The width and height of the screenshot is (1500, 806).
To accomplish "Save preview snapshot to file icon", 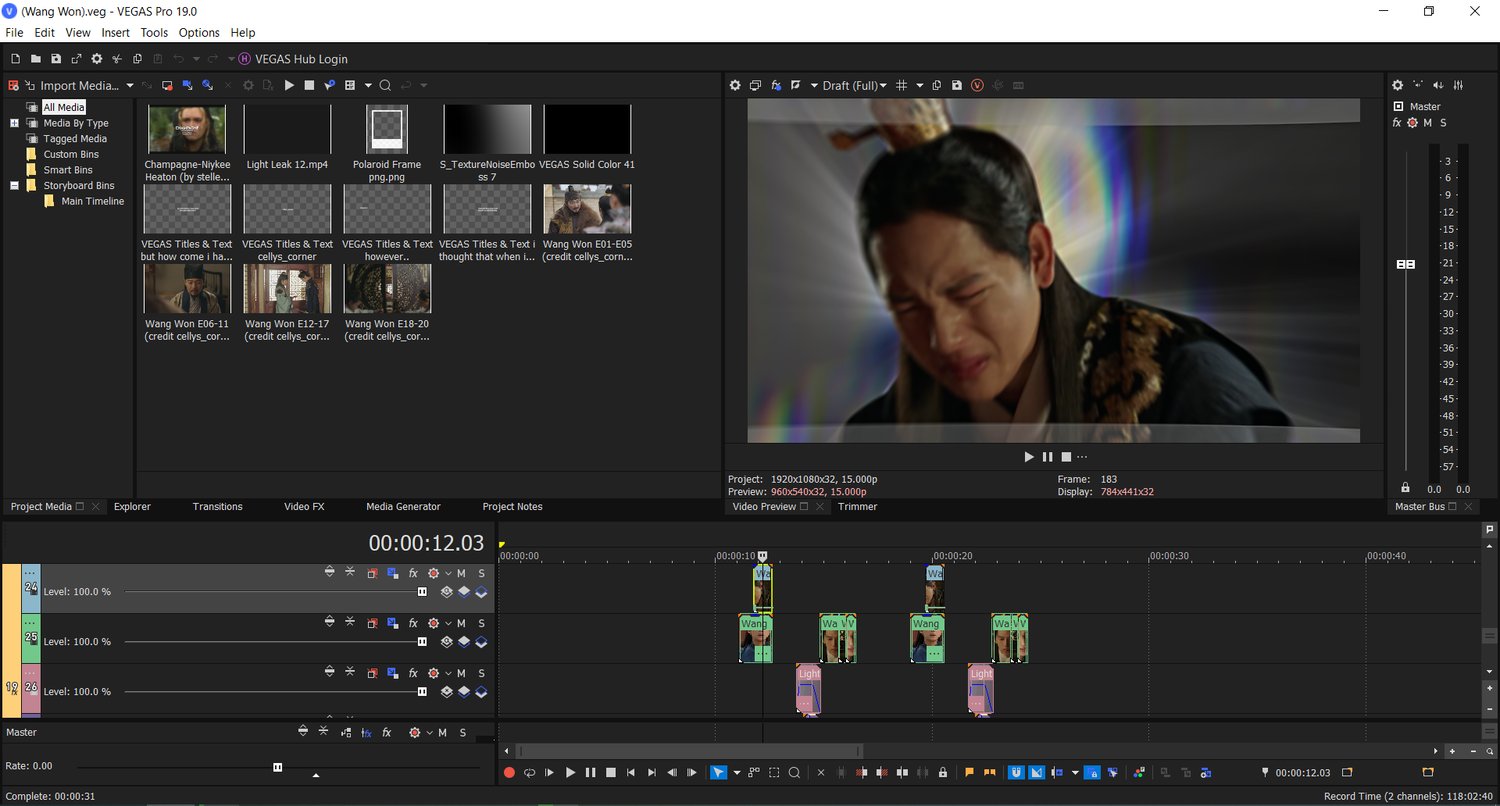I will coord(957,86).
